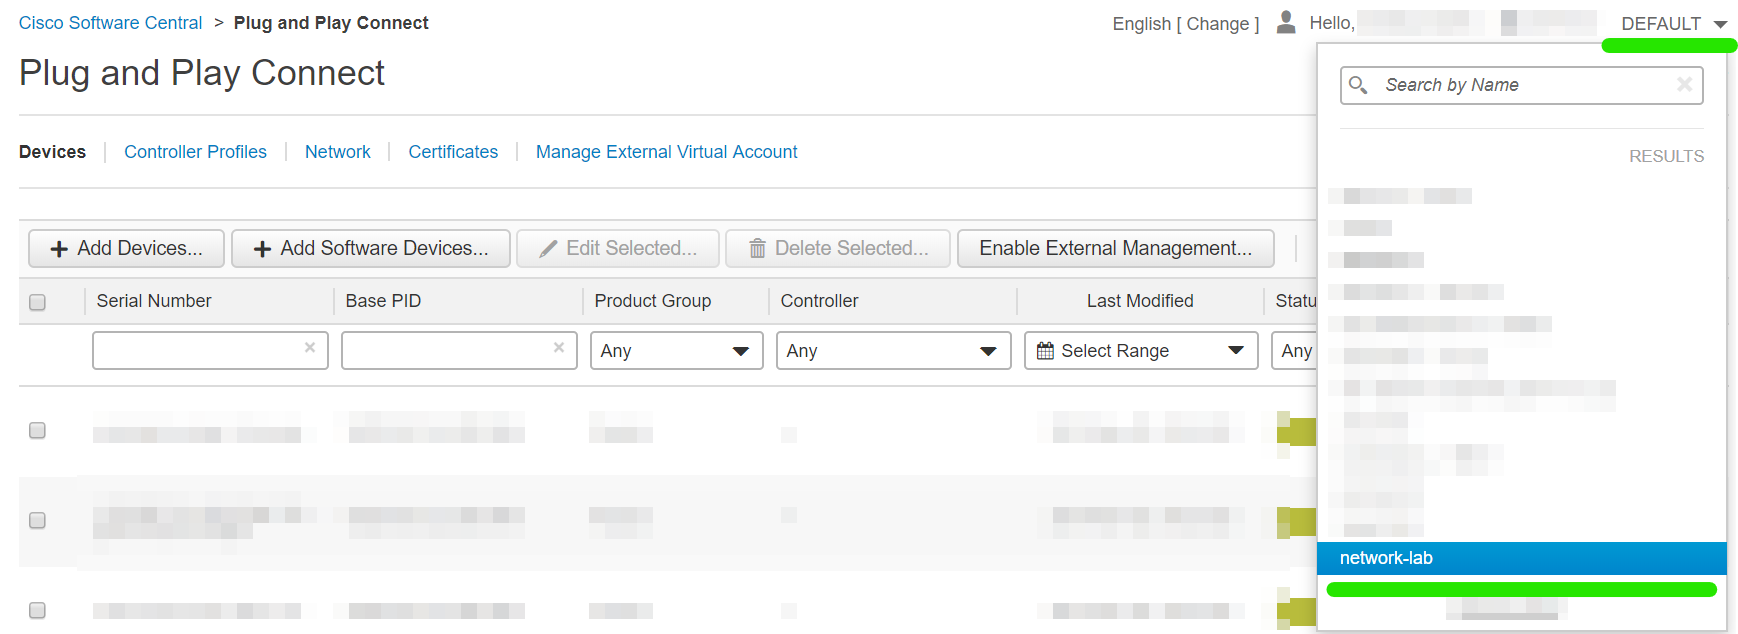The image size is (1738, 634).
Task: Clear the Base PID filter with its X
Action: click(559, 347)
